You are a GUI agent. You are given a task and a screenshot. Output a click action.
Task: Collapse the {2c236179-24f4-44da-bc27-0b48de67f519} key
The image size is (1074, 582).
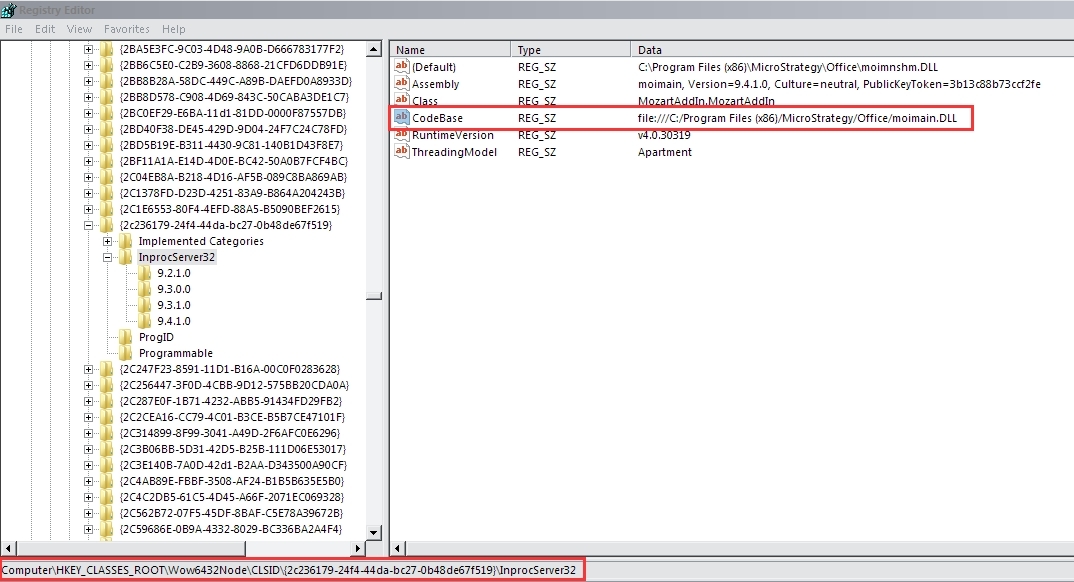pos(89,225)
